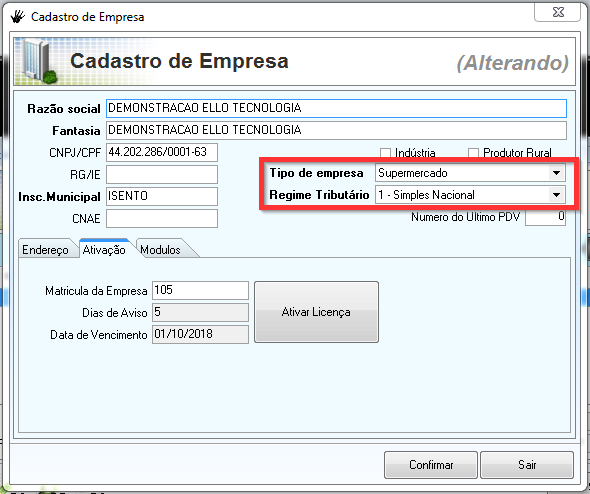
Task: Focus the Razão social input field
Action: pyautogui.click(x=336, y=108)
